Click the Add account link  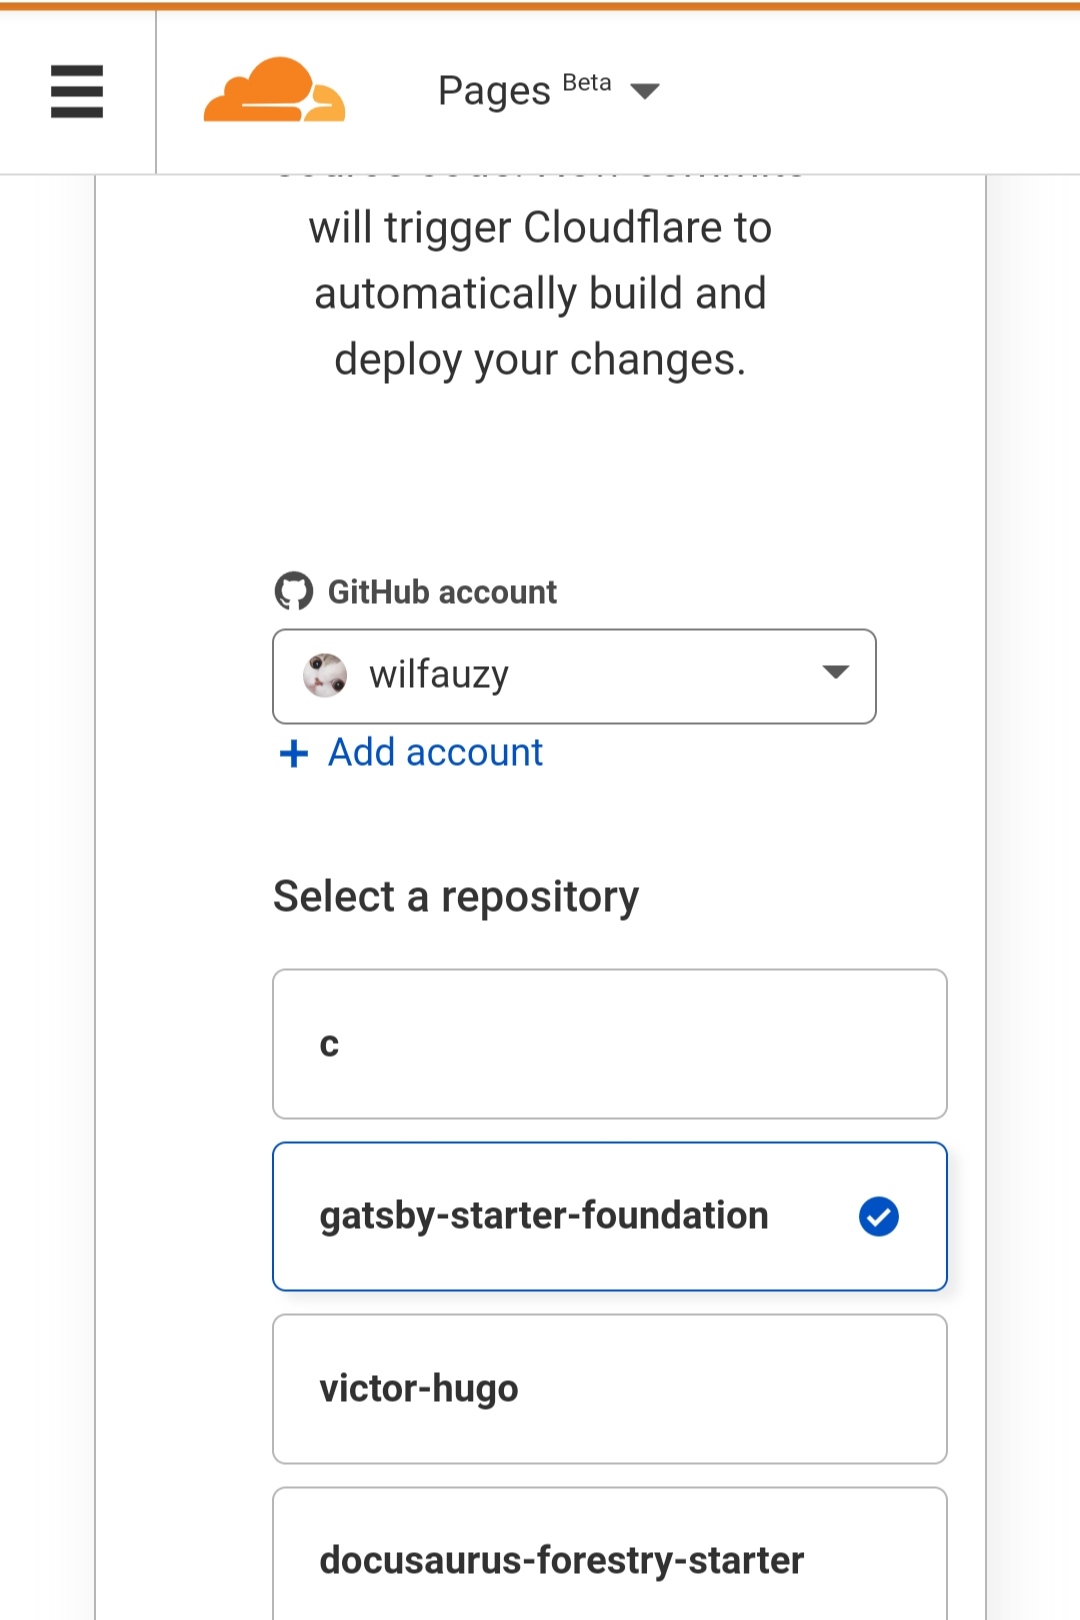[435, 752]
